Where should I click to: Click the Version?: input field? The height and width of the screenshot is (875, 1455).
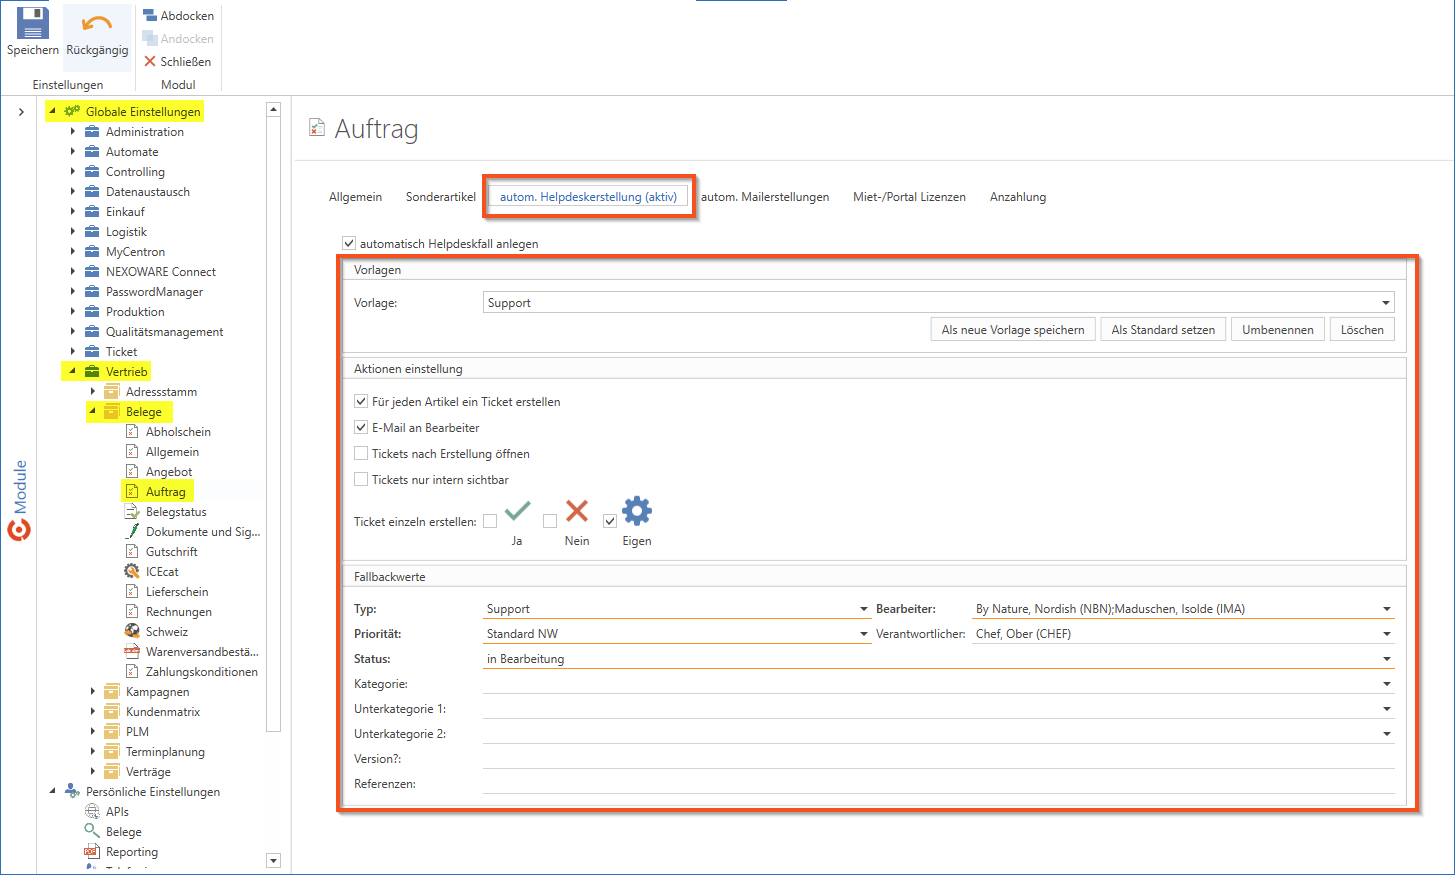[x=938, y=758]
